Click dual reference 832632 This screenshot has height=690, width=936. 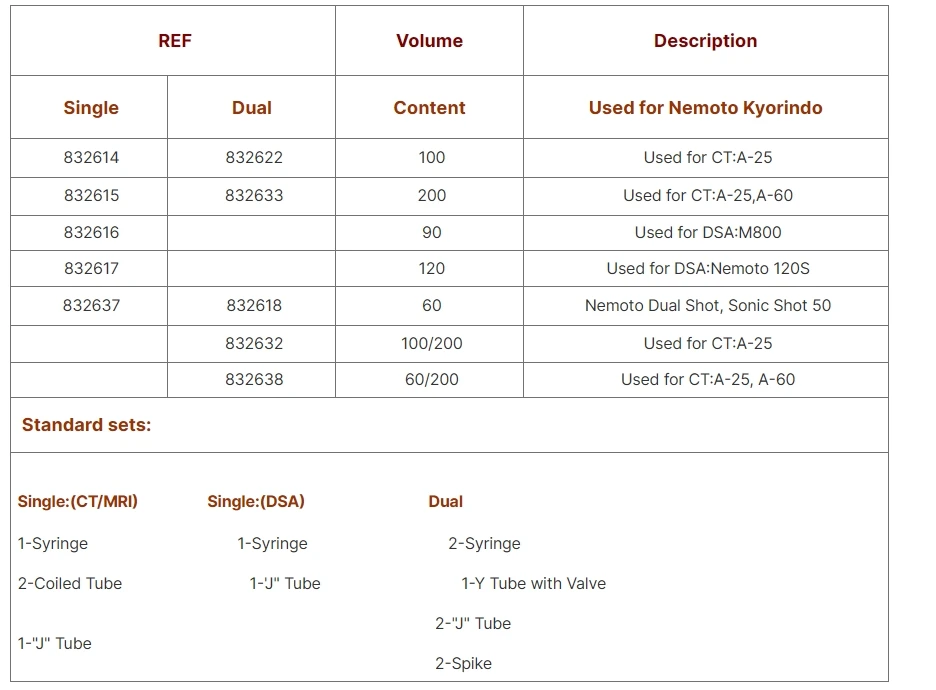click(x=254, y=343)
